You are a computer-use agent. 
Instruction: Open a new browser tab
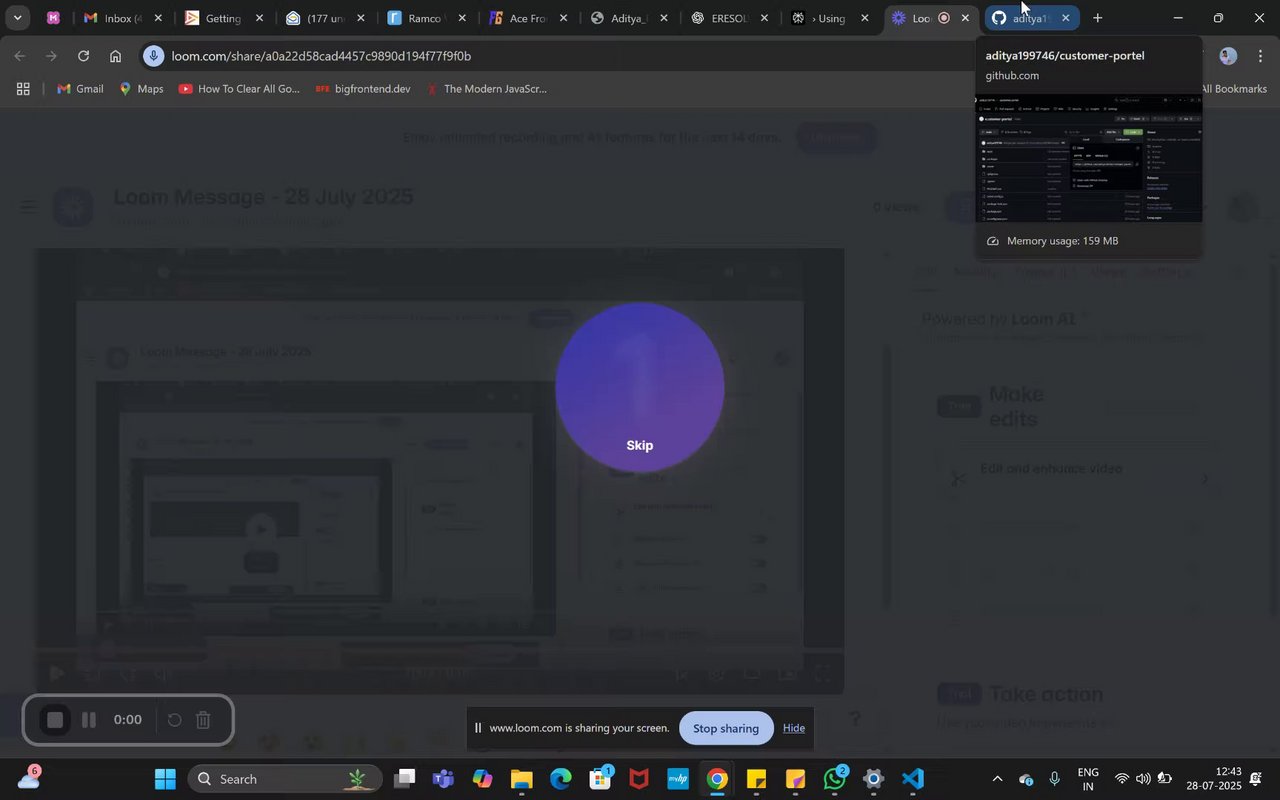[x=1098, y=18]
